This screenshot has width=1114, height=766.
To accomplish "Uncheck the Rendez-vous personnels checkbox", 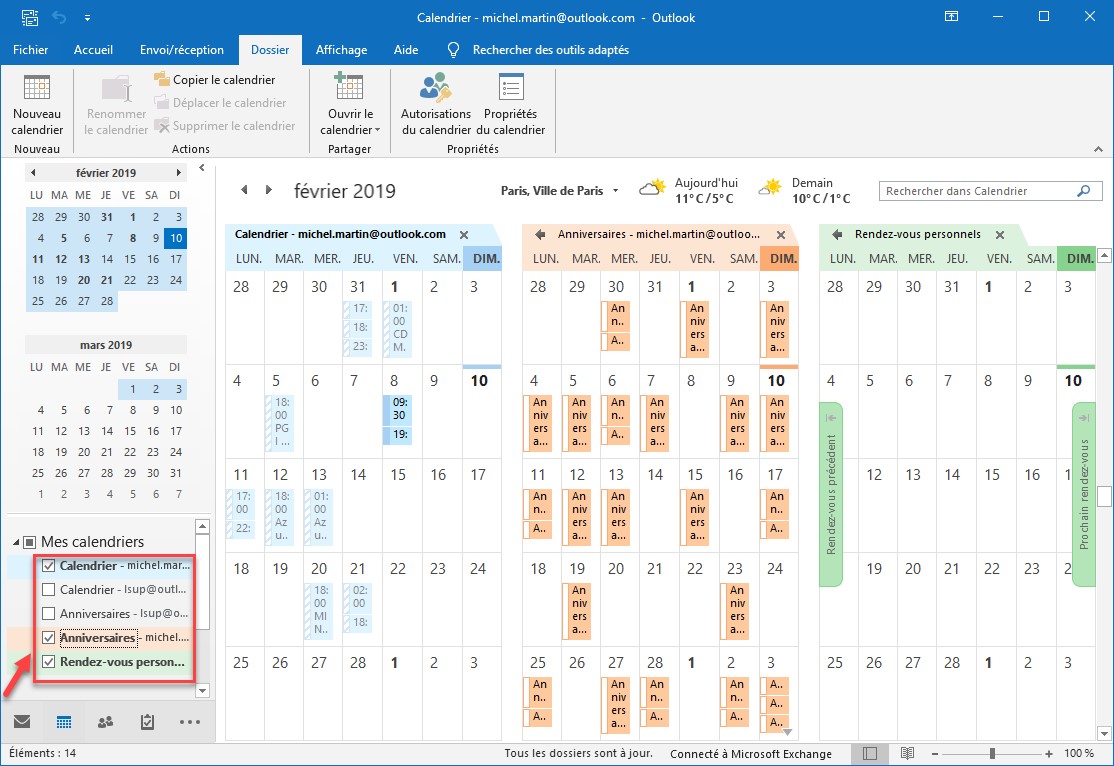I will coord(48,662).
